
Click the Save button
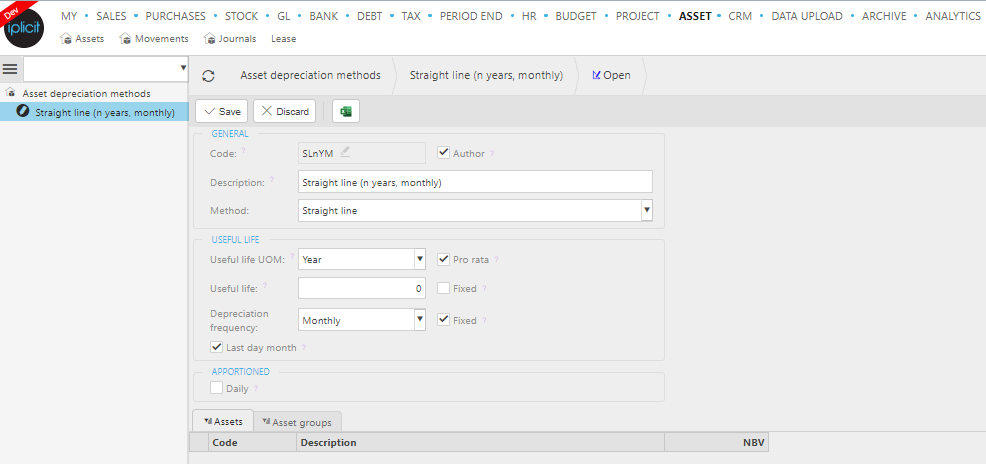click(x=221, y=111)
